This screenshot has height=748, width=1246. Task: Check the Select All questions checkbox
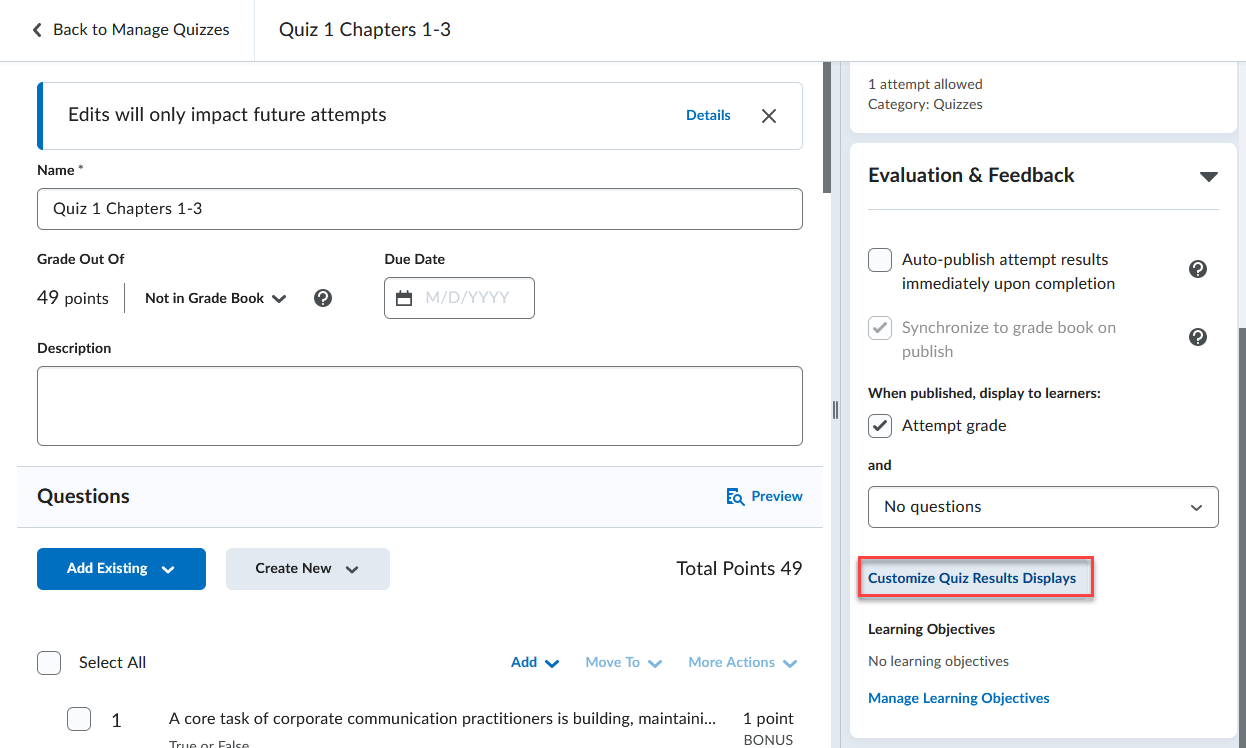(x=49, y=662)
